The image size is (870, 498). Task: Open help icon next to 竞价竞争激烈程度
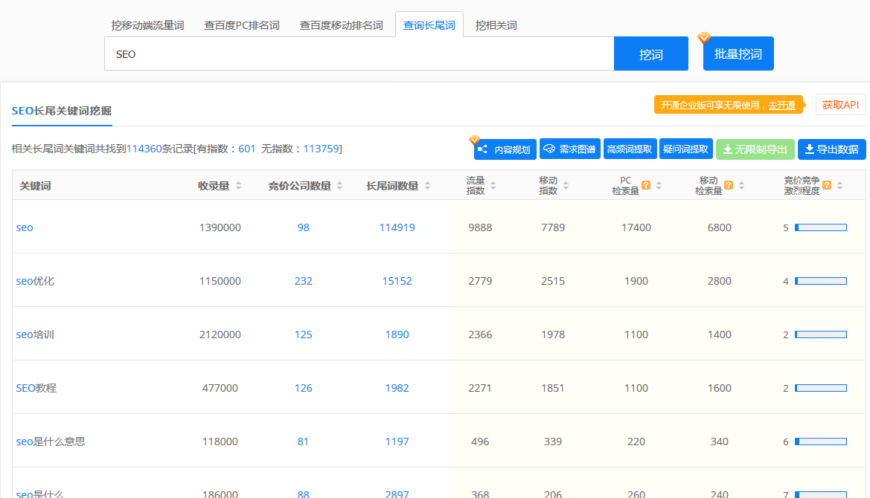827,185
